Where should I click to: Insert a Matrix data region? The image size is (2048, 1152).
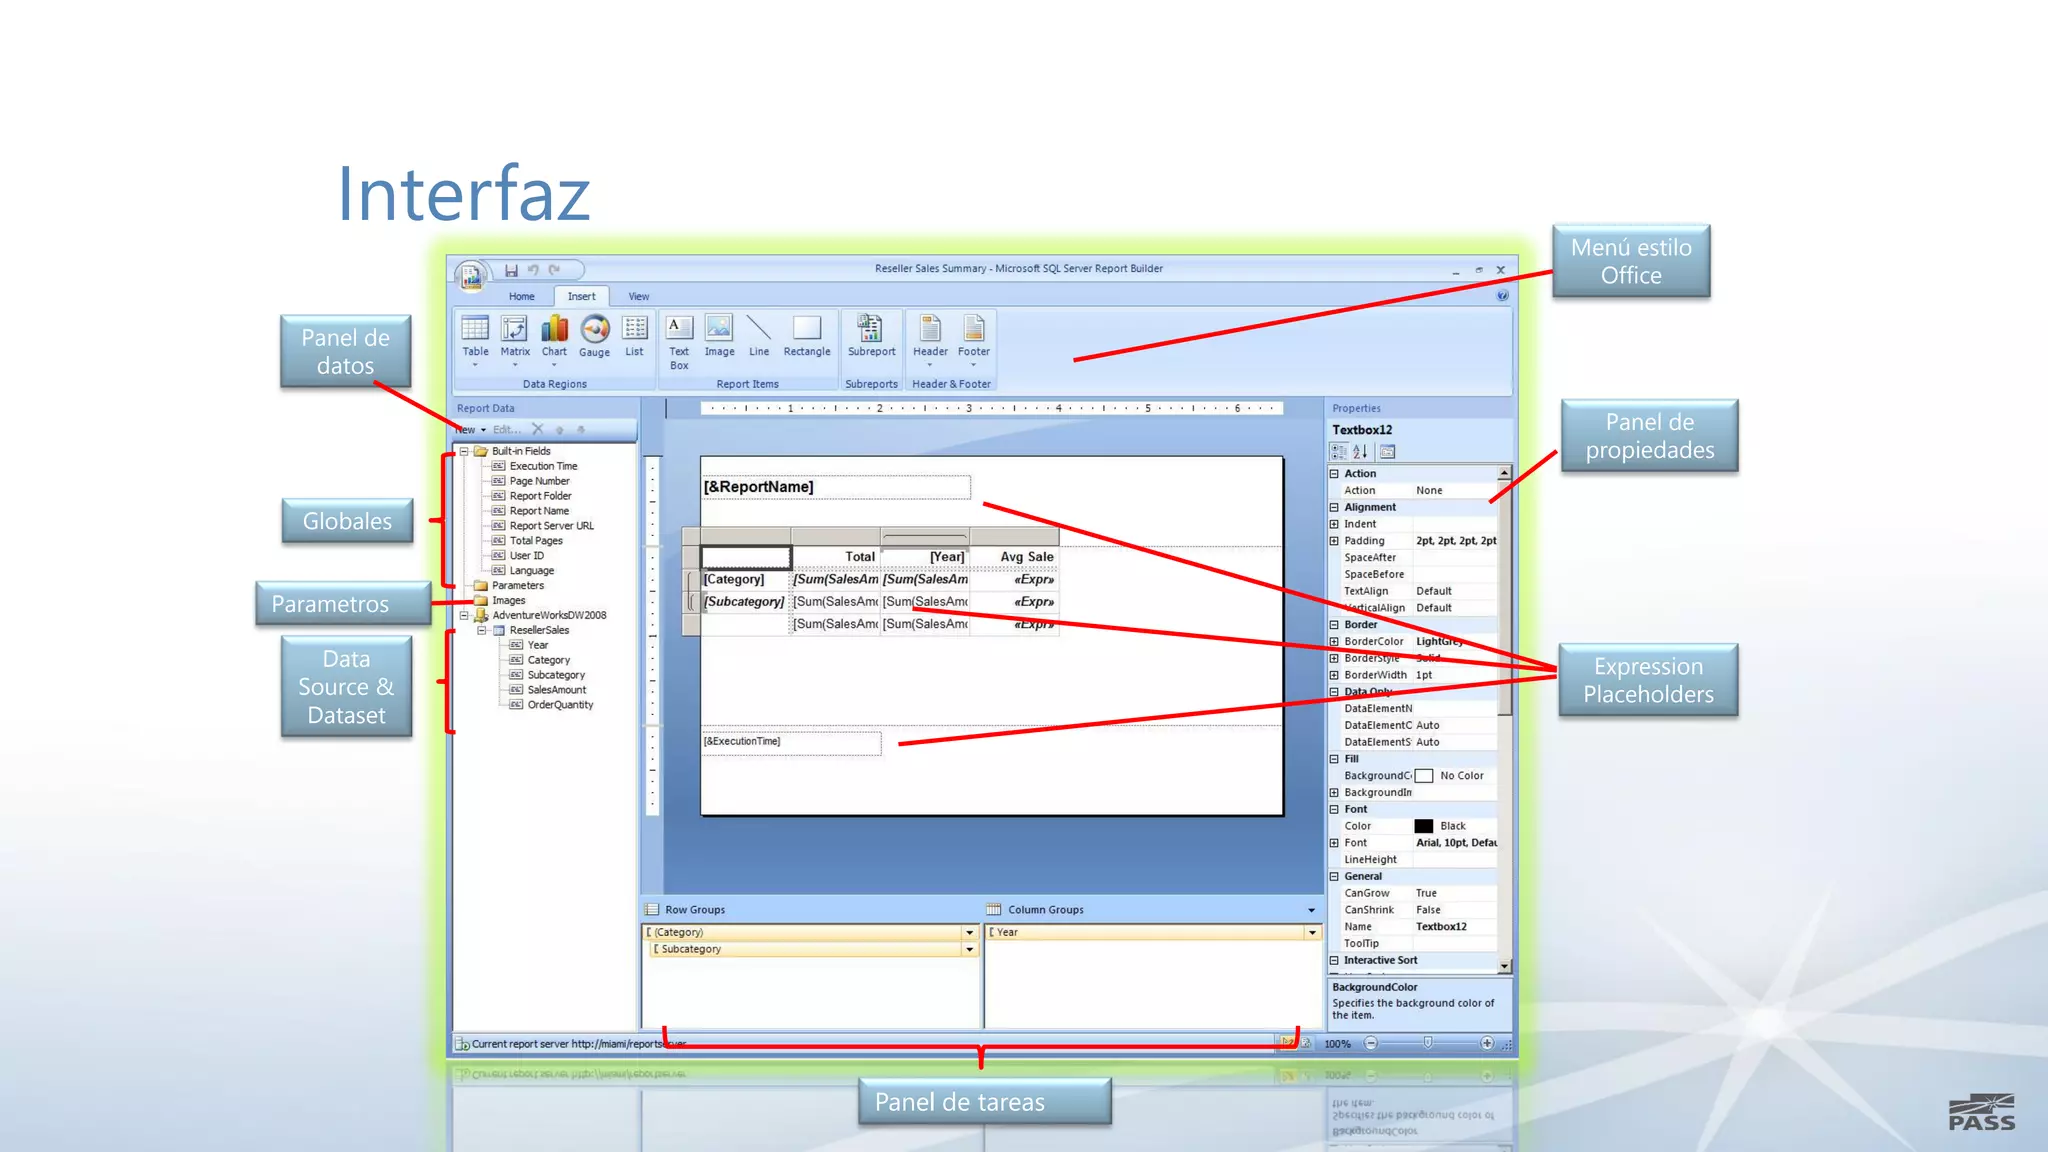click(x=515, y=340)
